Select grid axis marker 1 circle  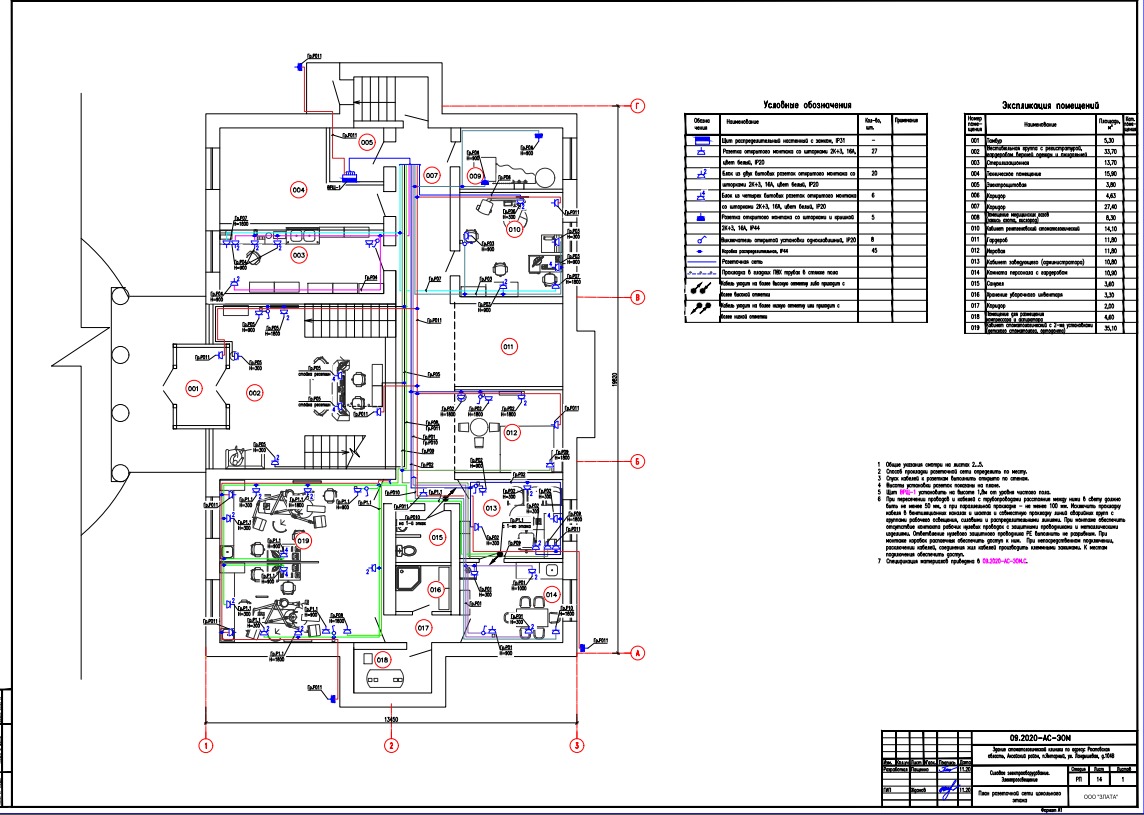click(207, 746)
